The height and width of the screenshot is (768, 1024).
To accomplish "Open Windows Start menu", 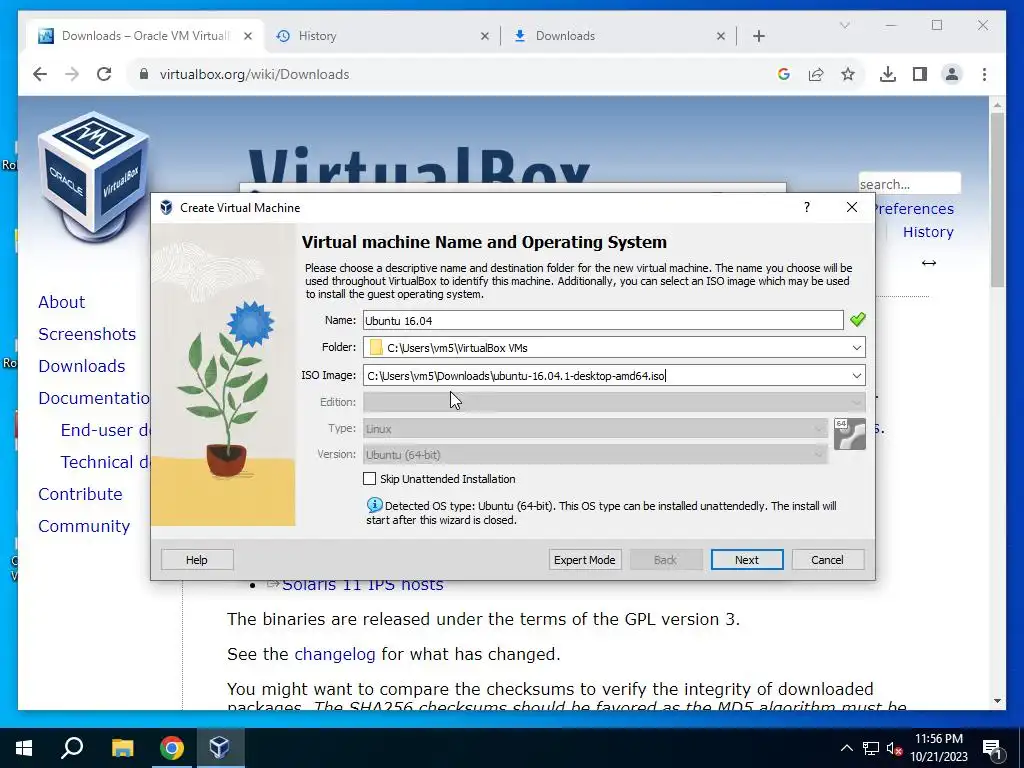I will pos(24,748).
